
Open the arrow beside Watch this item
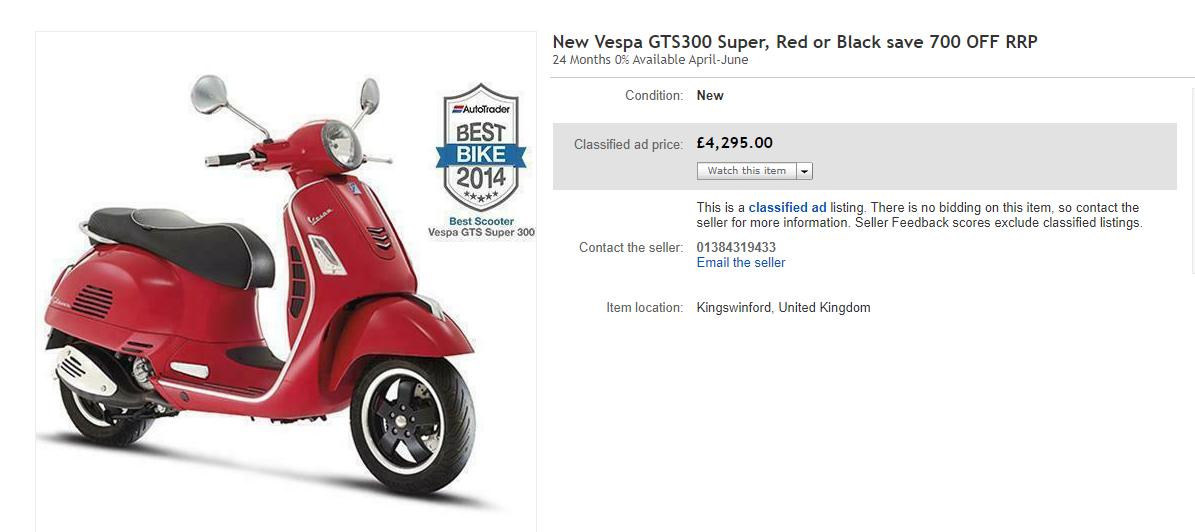[x=805, y=171]
